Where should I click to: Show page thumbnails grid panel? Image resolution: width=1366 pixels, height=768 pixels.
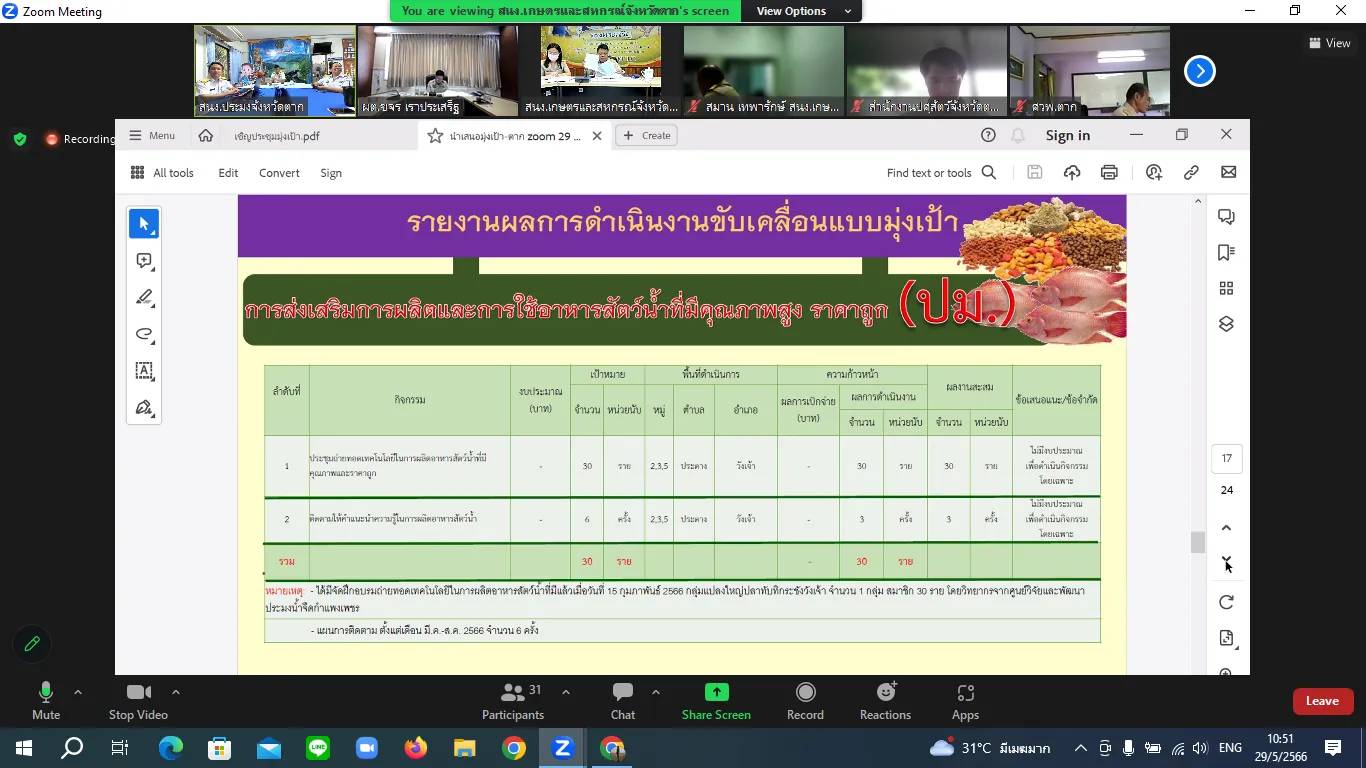1226,289
